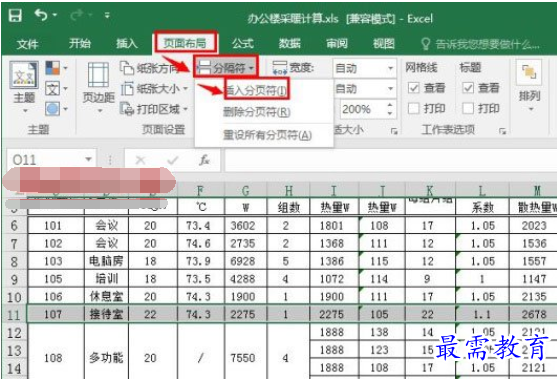
Task: Decrease scale with the down spinner
Action: pos(390,113)
